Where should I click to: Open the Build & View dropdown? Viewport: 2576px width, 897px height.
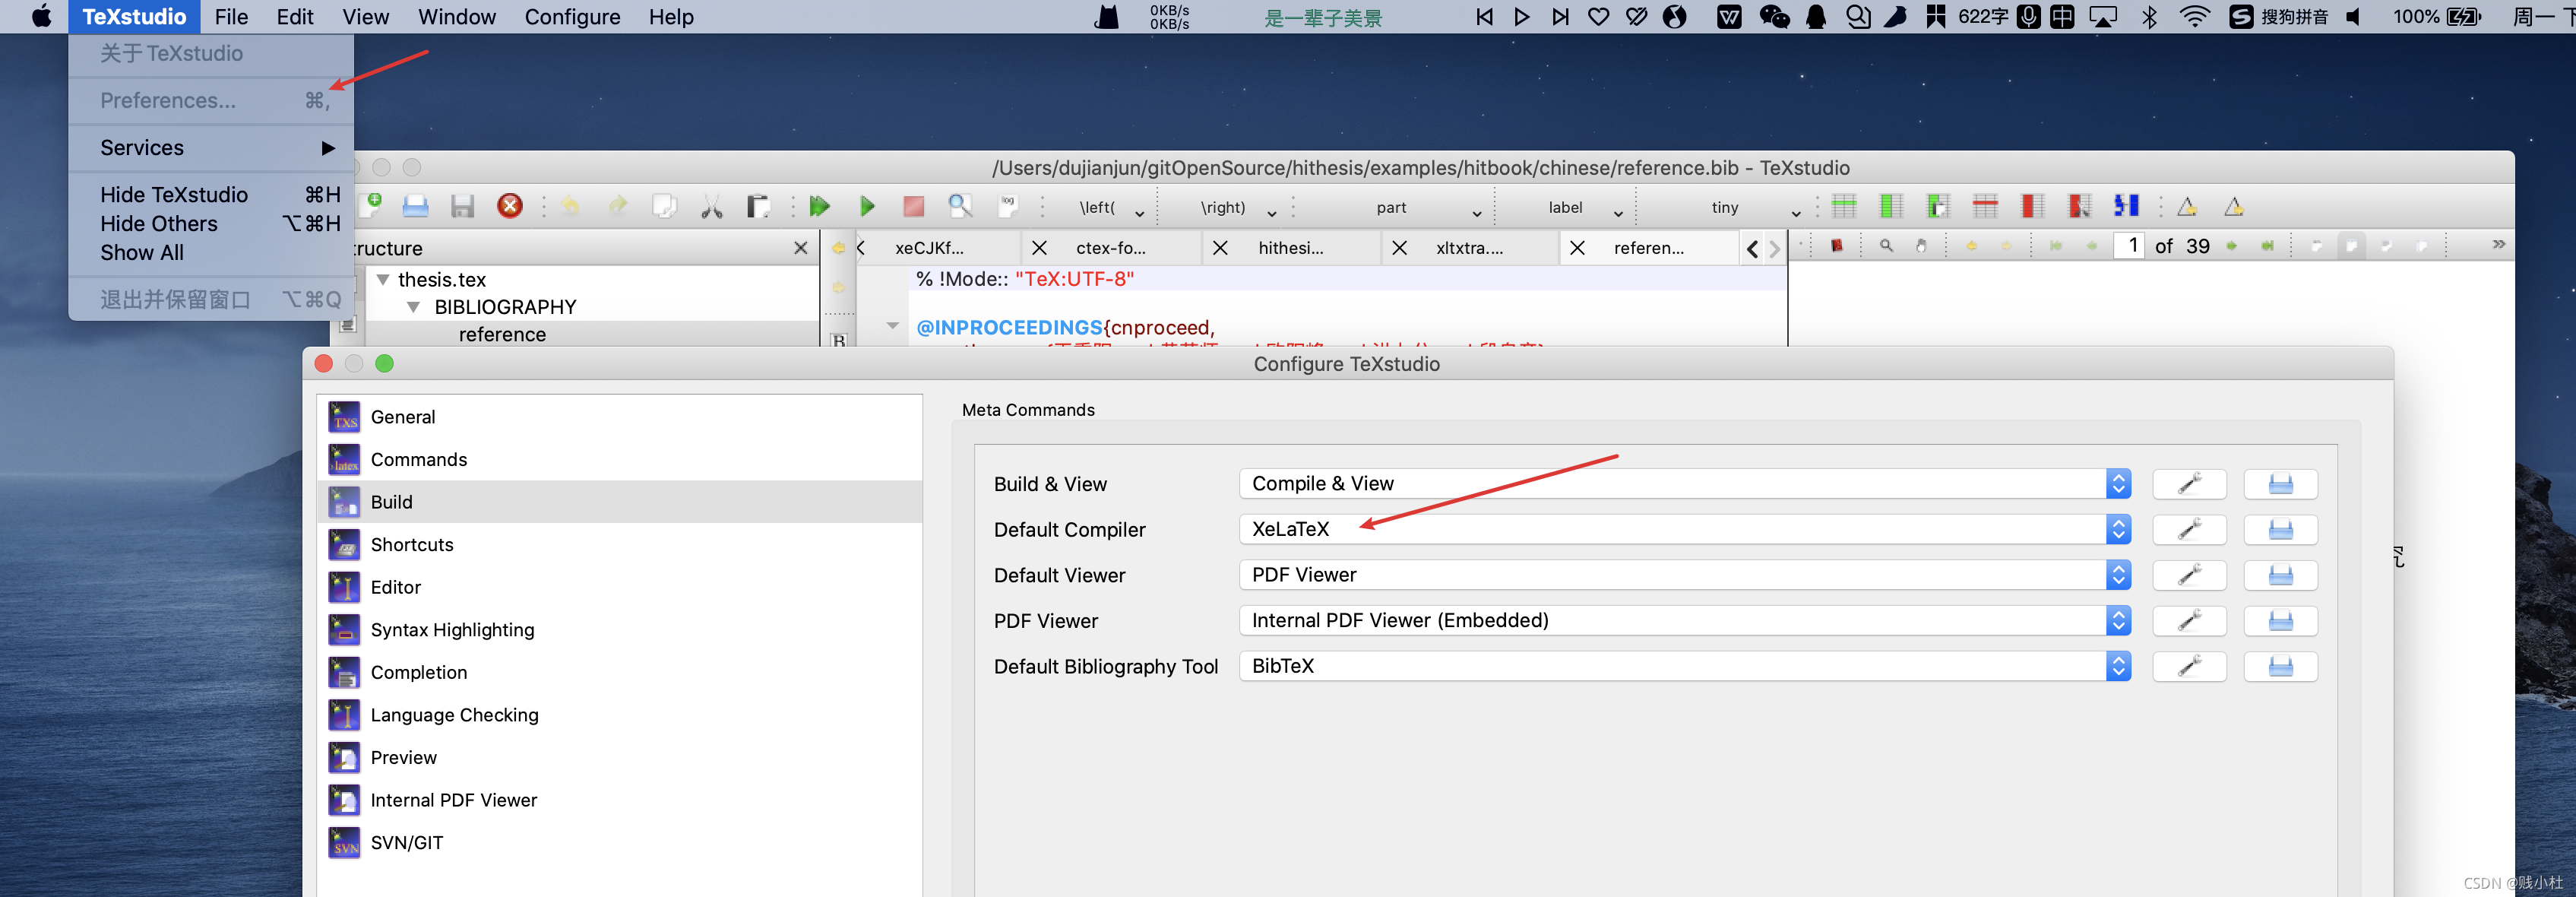point(1685,484)
